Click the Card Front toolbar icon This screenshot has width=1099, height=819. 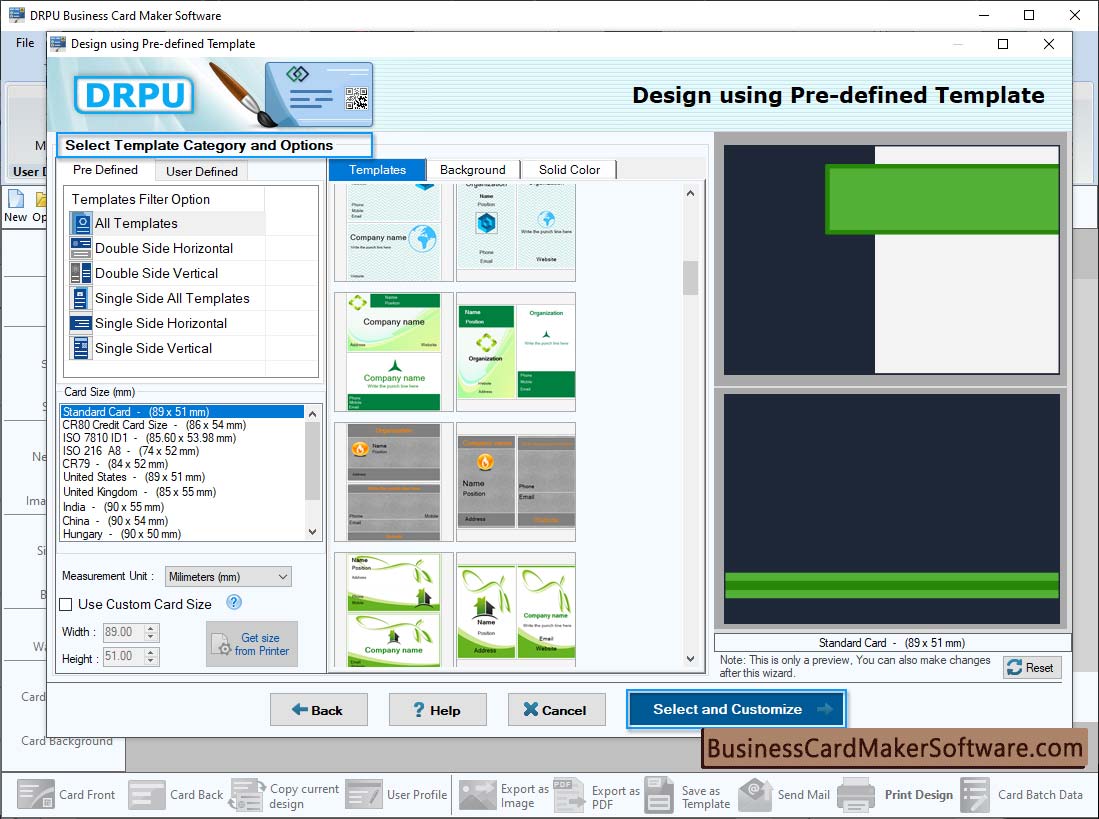(36, 794)
